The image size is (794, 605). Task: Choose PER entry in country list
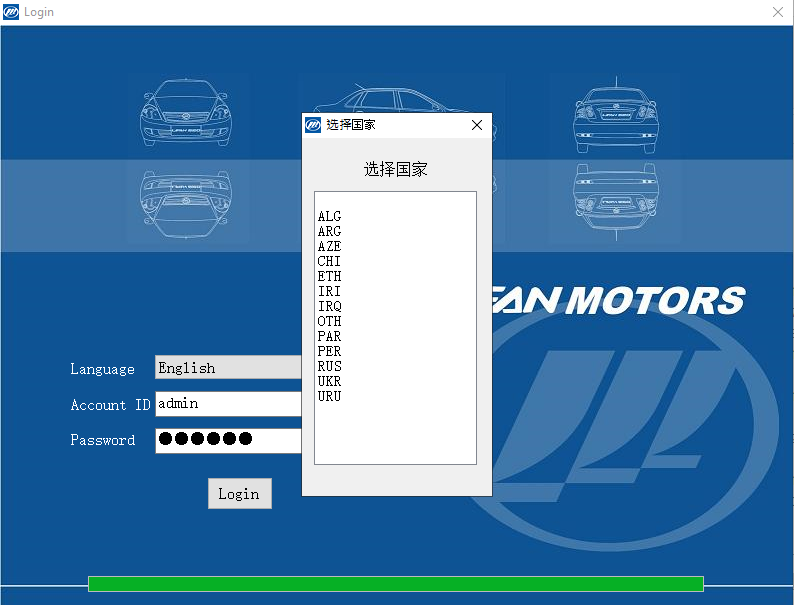329,351
